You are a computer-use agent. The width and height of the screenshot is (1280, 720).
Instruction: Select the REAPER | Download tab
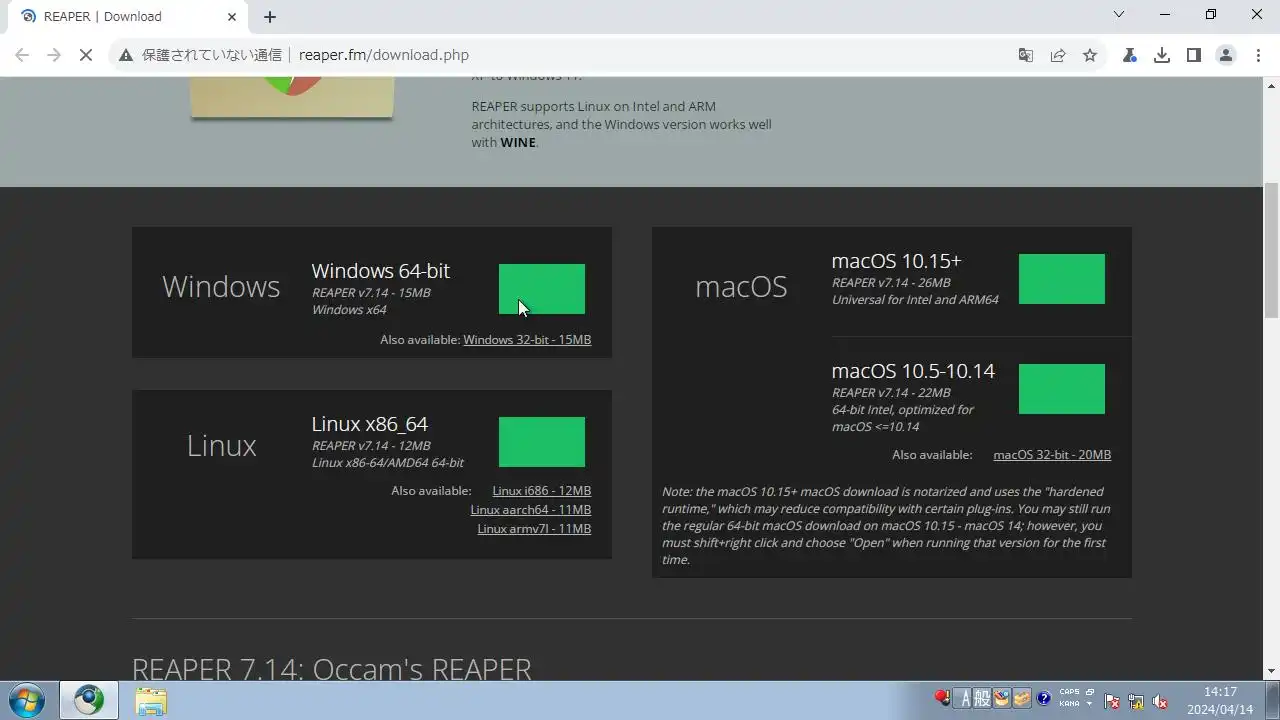coord(129,17)
